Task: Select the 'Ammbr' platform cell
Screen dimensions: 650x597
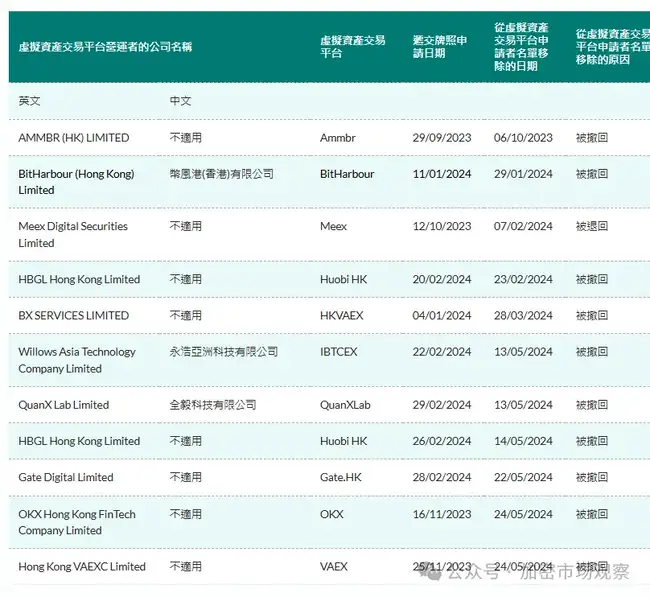Action: pyautogui.click(x=338, y=138)
